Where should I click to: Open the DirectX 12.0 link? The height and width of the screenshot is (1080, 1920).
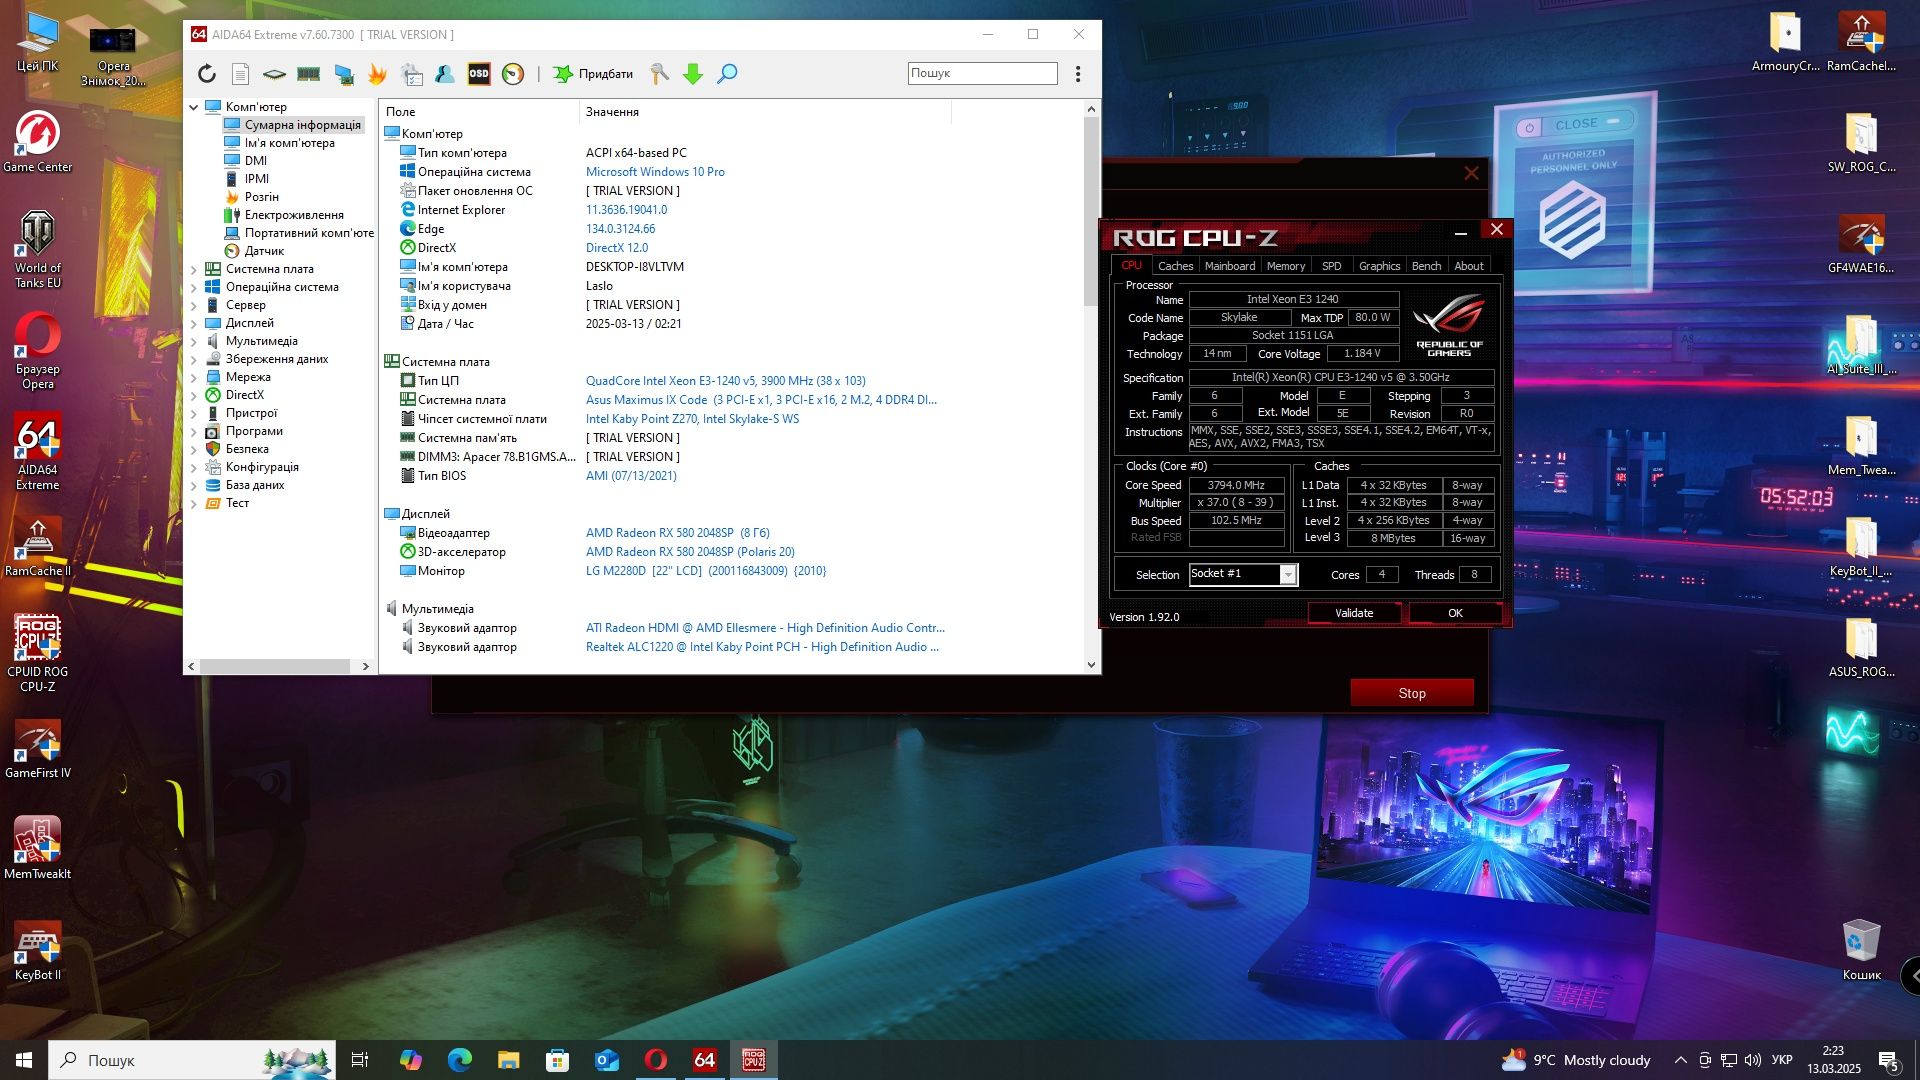point(617,248)
